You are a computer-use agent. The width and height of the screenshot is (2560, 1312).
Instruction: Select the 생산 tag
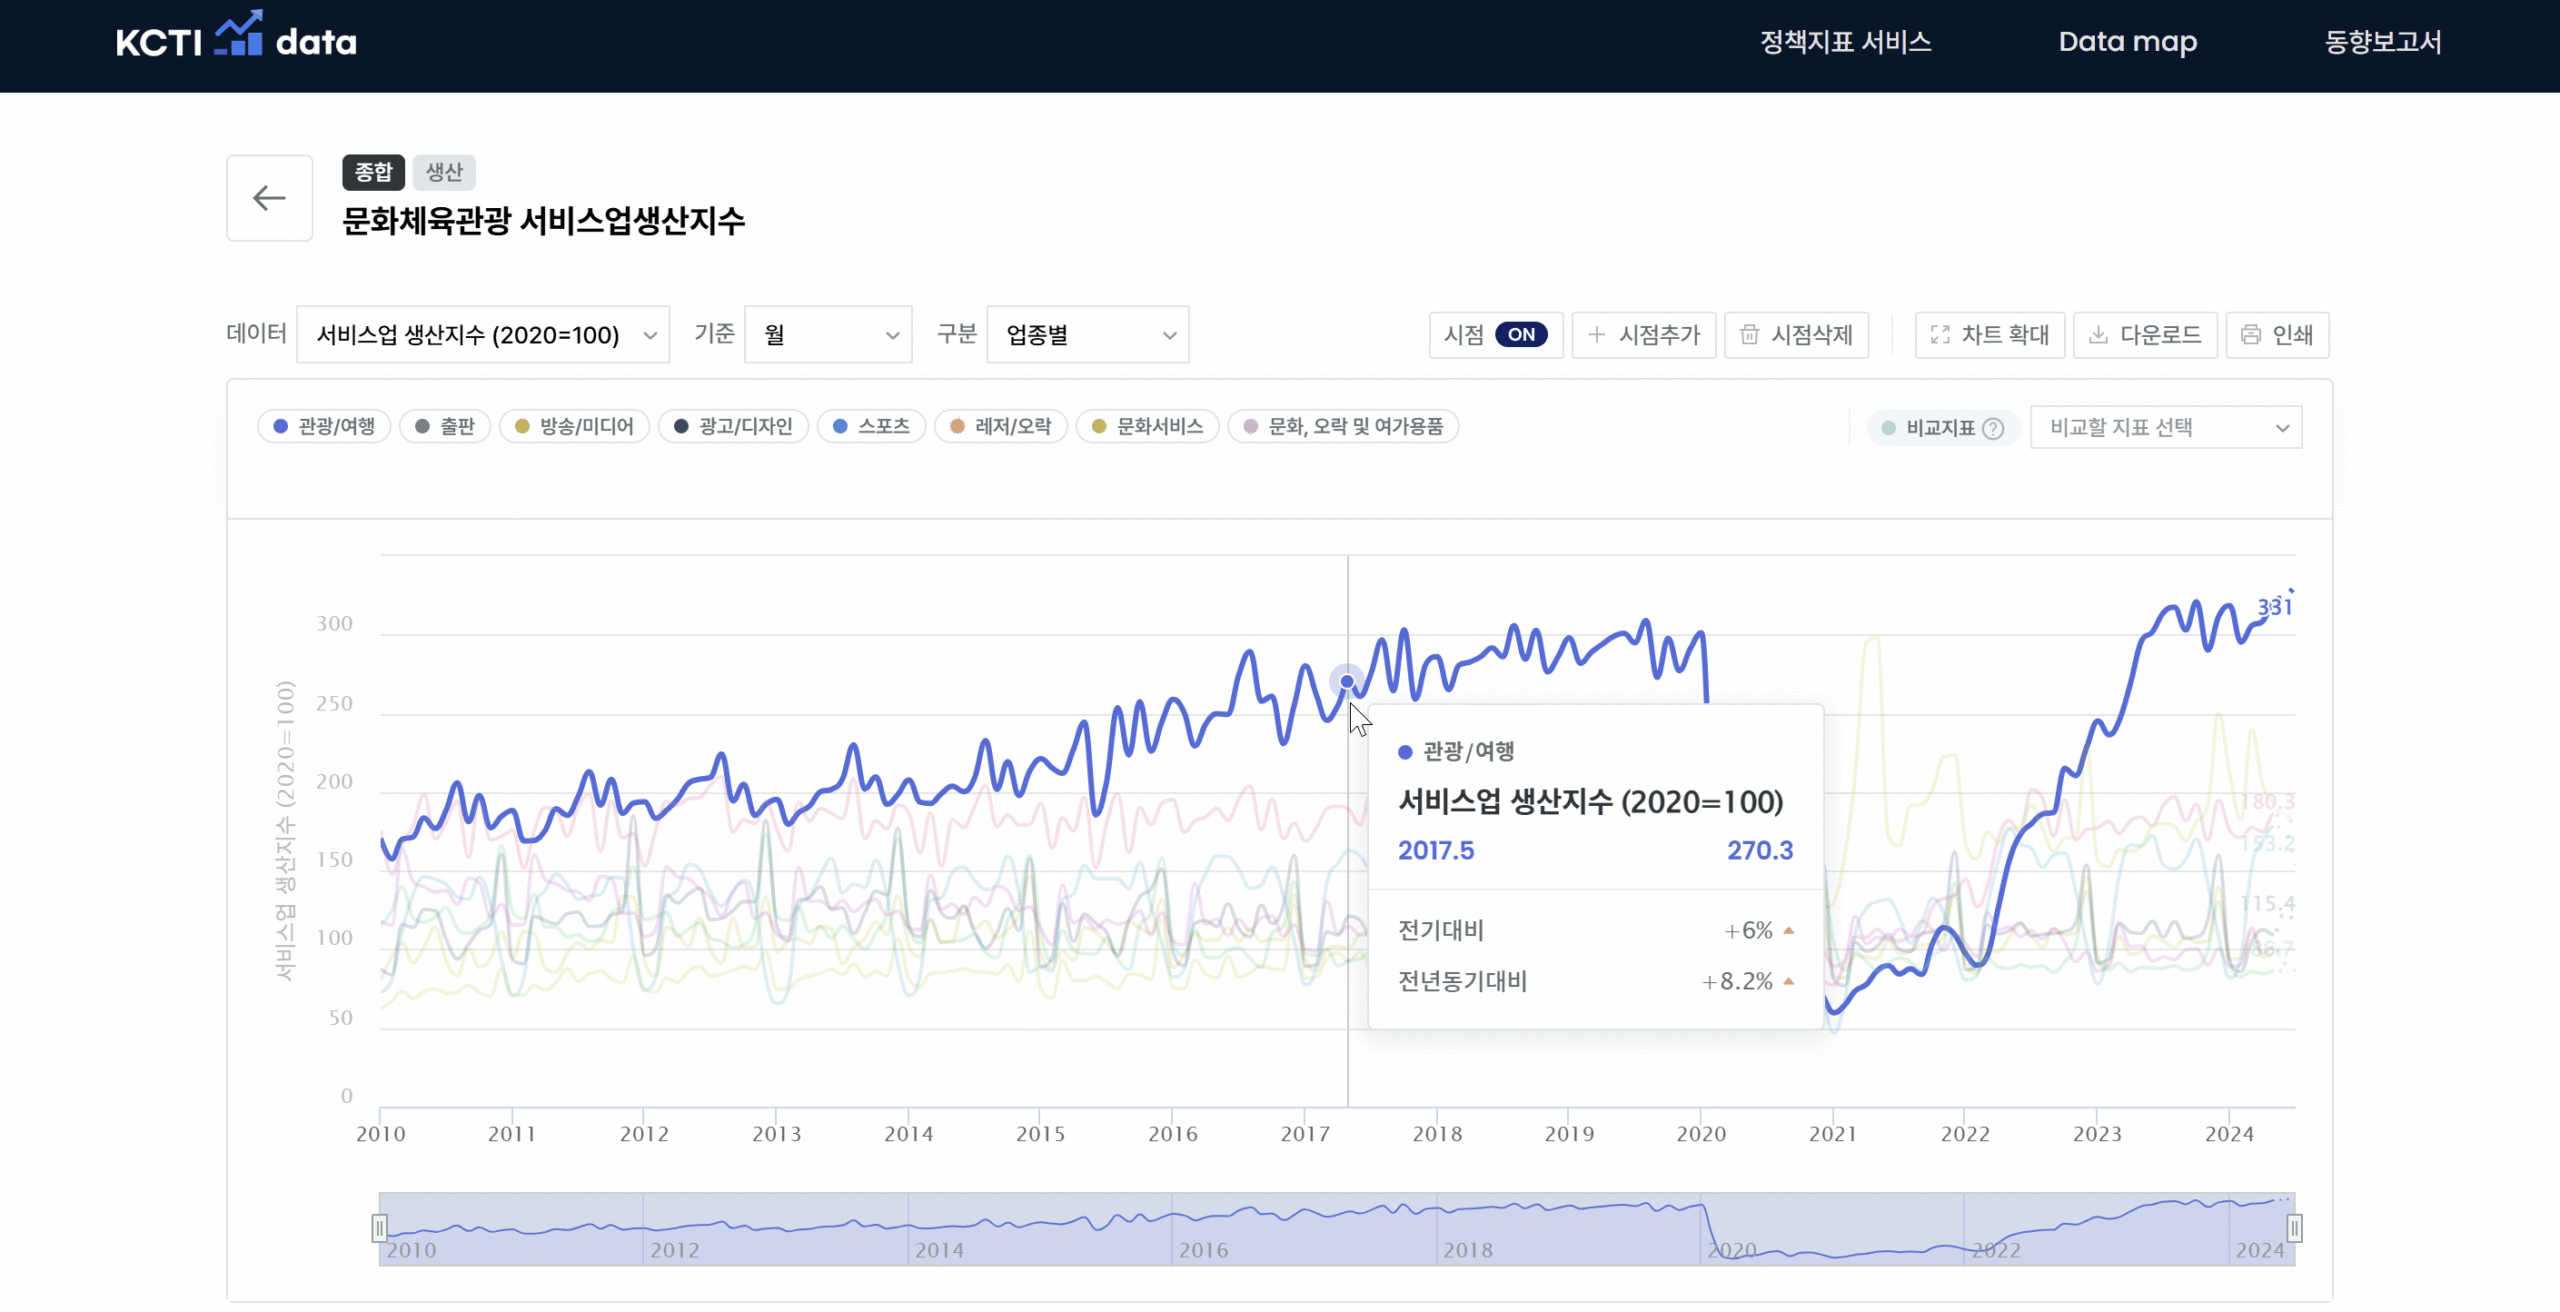tap(444, 172)
